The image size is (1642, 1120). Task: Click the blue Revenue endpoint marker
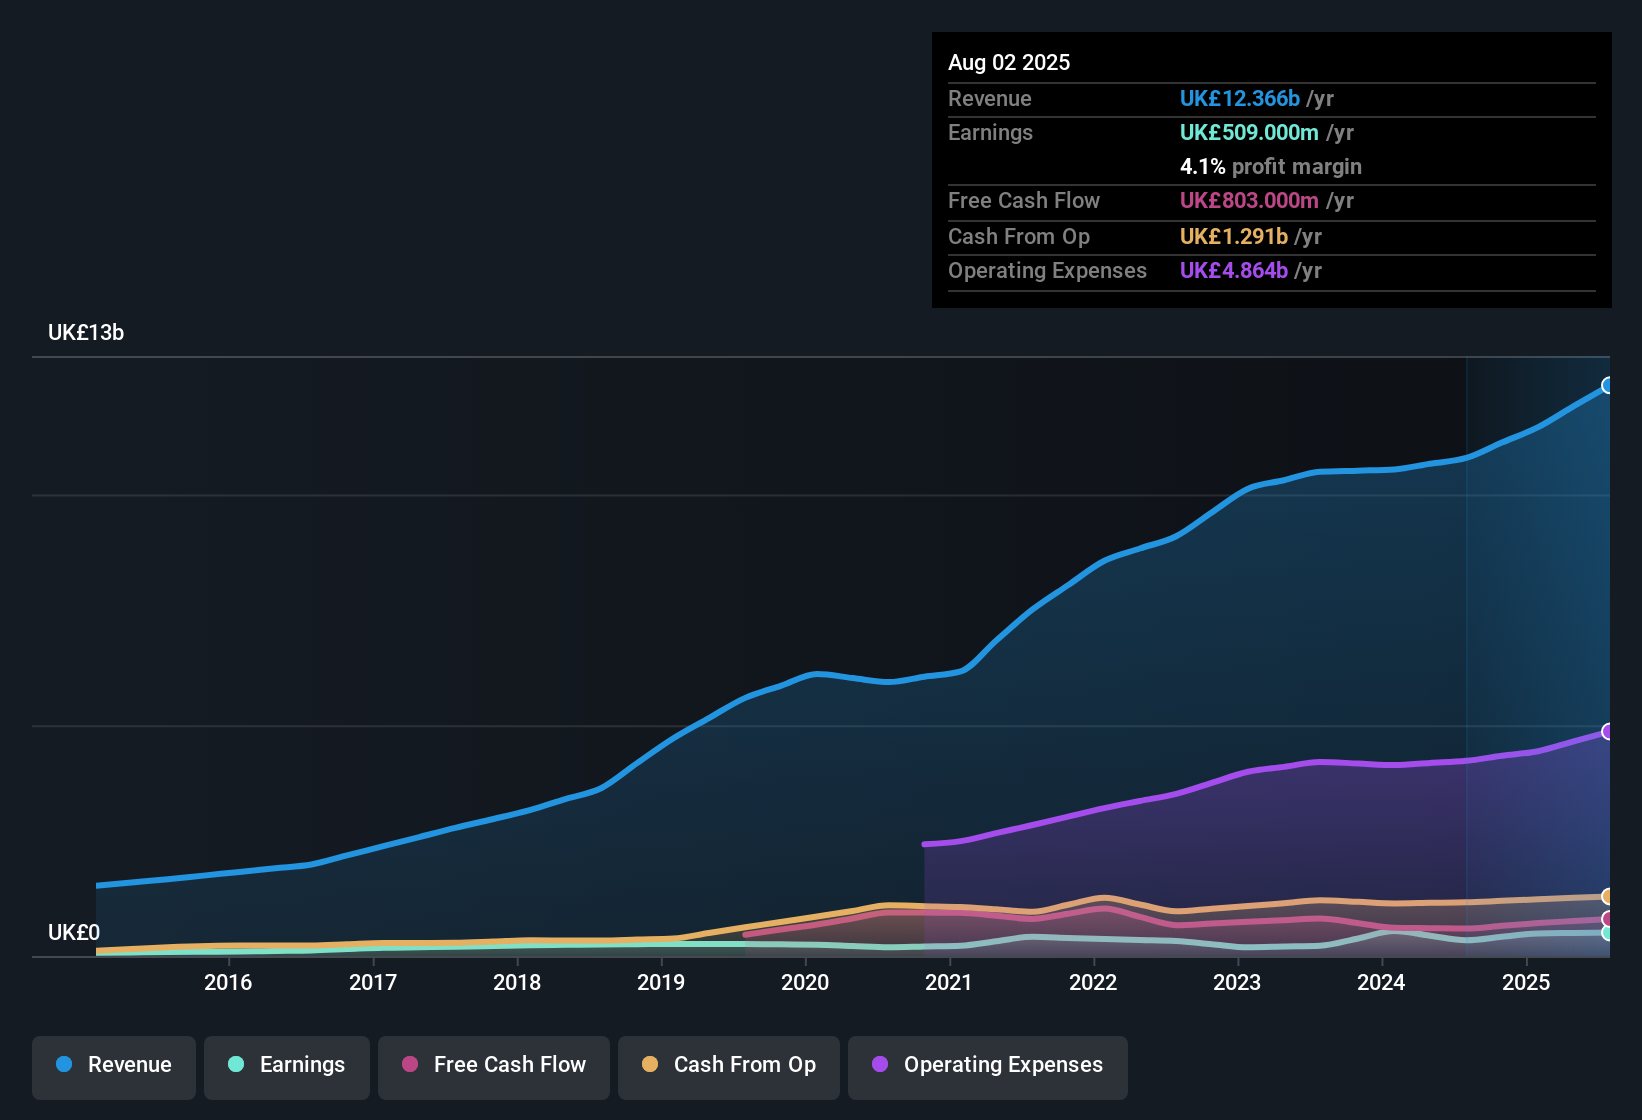(x=1607, y=386)
